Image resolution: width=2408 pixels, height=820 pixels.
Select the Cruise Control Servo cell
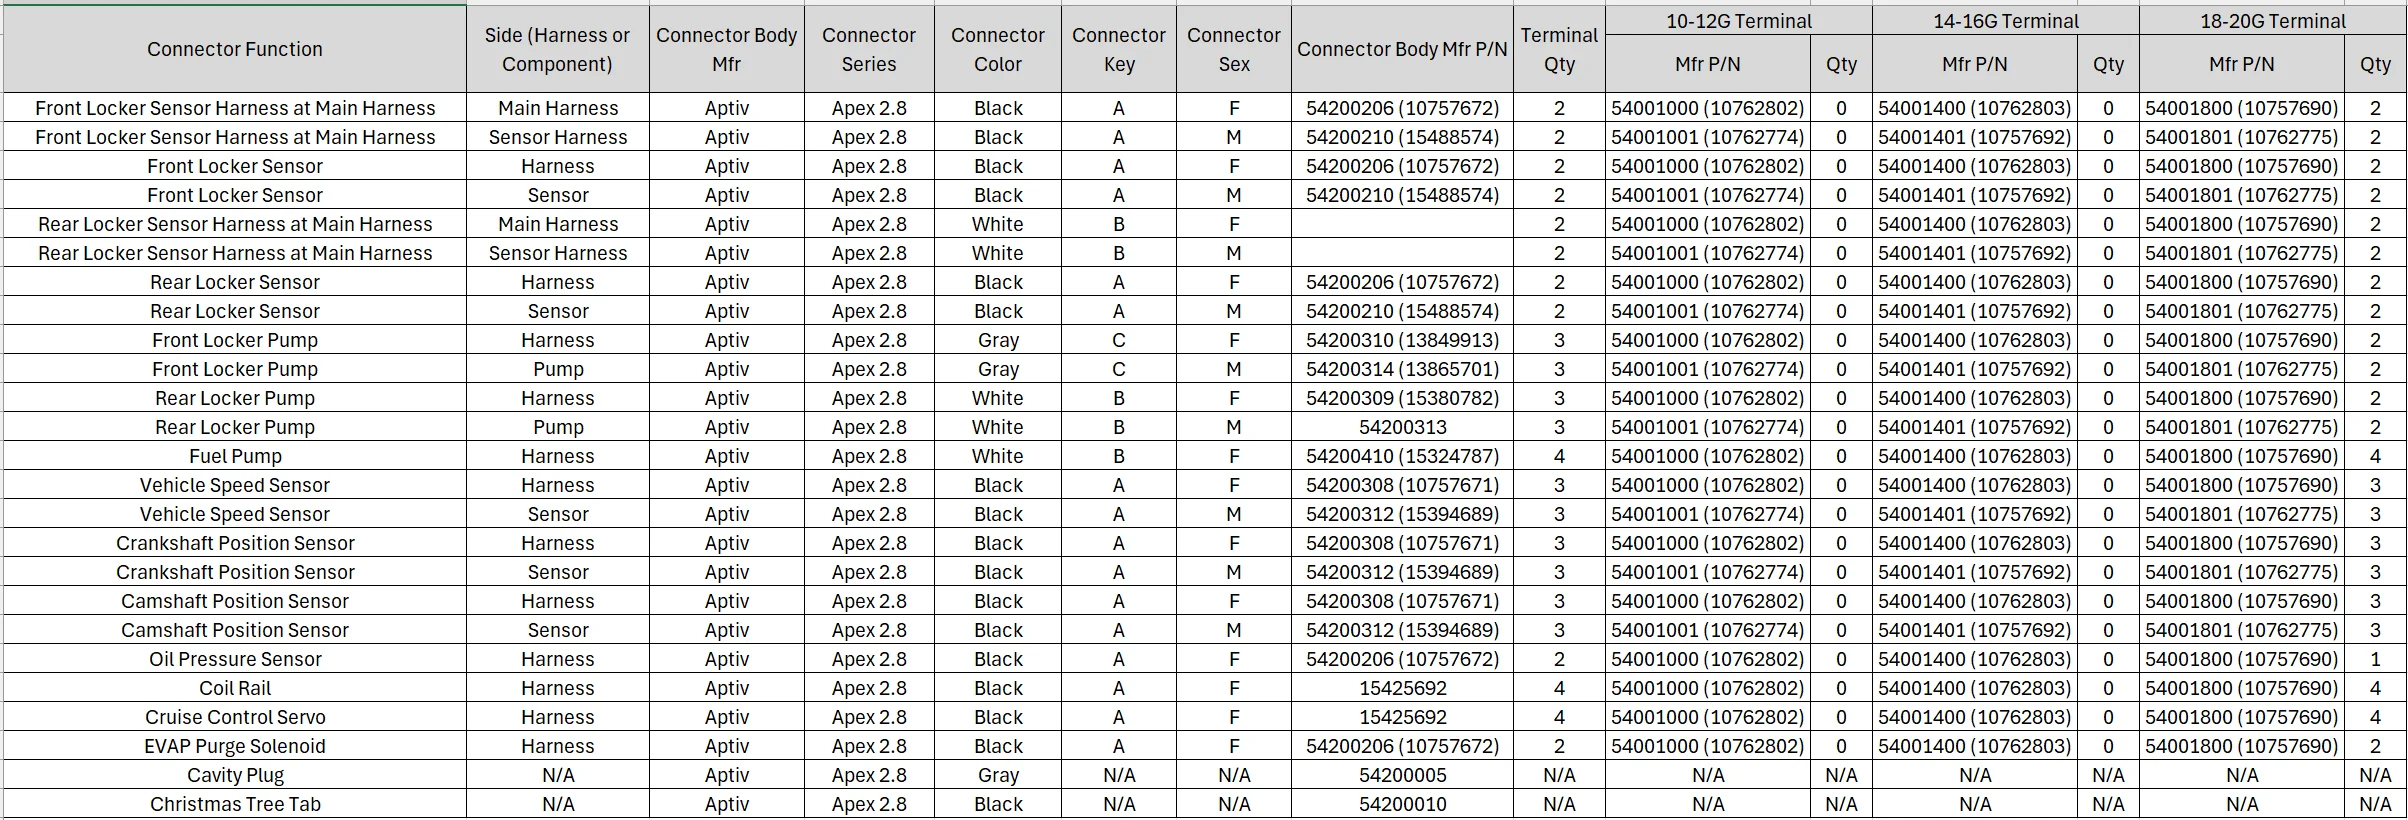(234, 717)
